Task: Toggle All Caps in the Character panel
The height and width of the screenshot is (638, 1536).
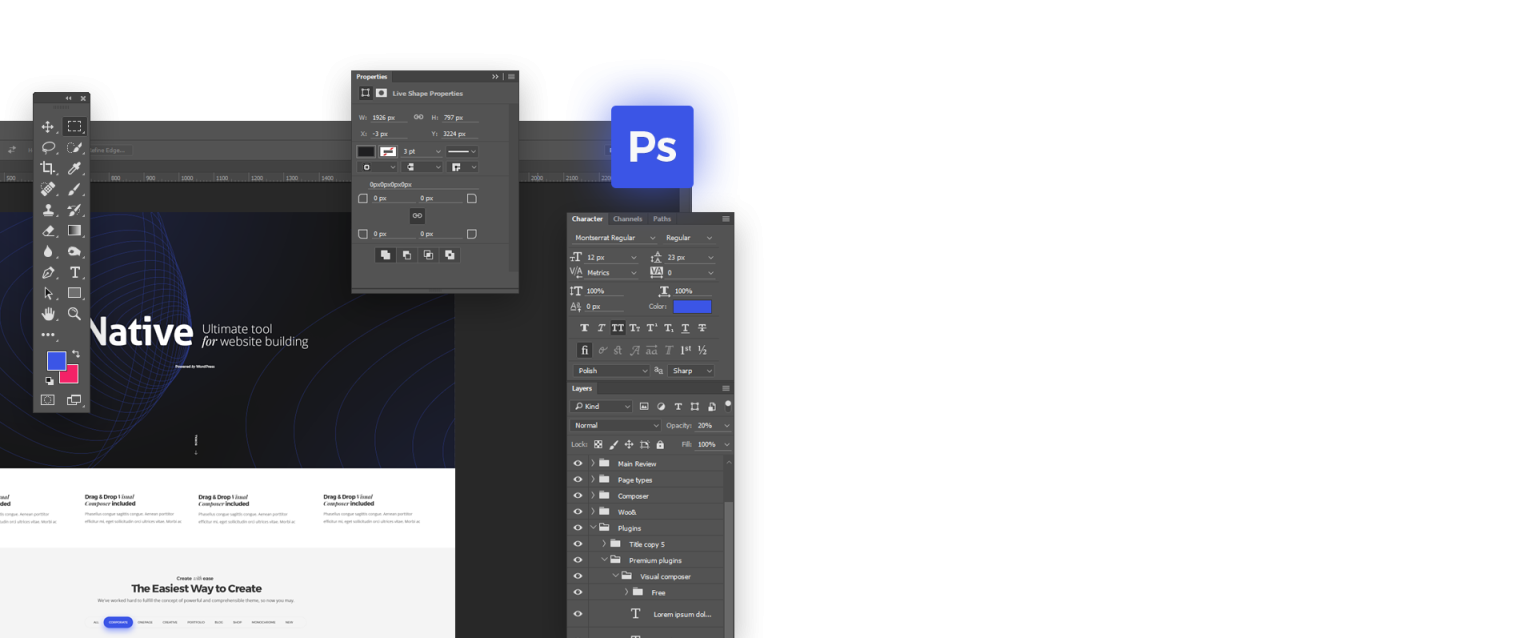Action: pos(618,328)
